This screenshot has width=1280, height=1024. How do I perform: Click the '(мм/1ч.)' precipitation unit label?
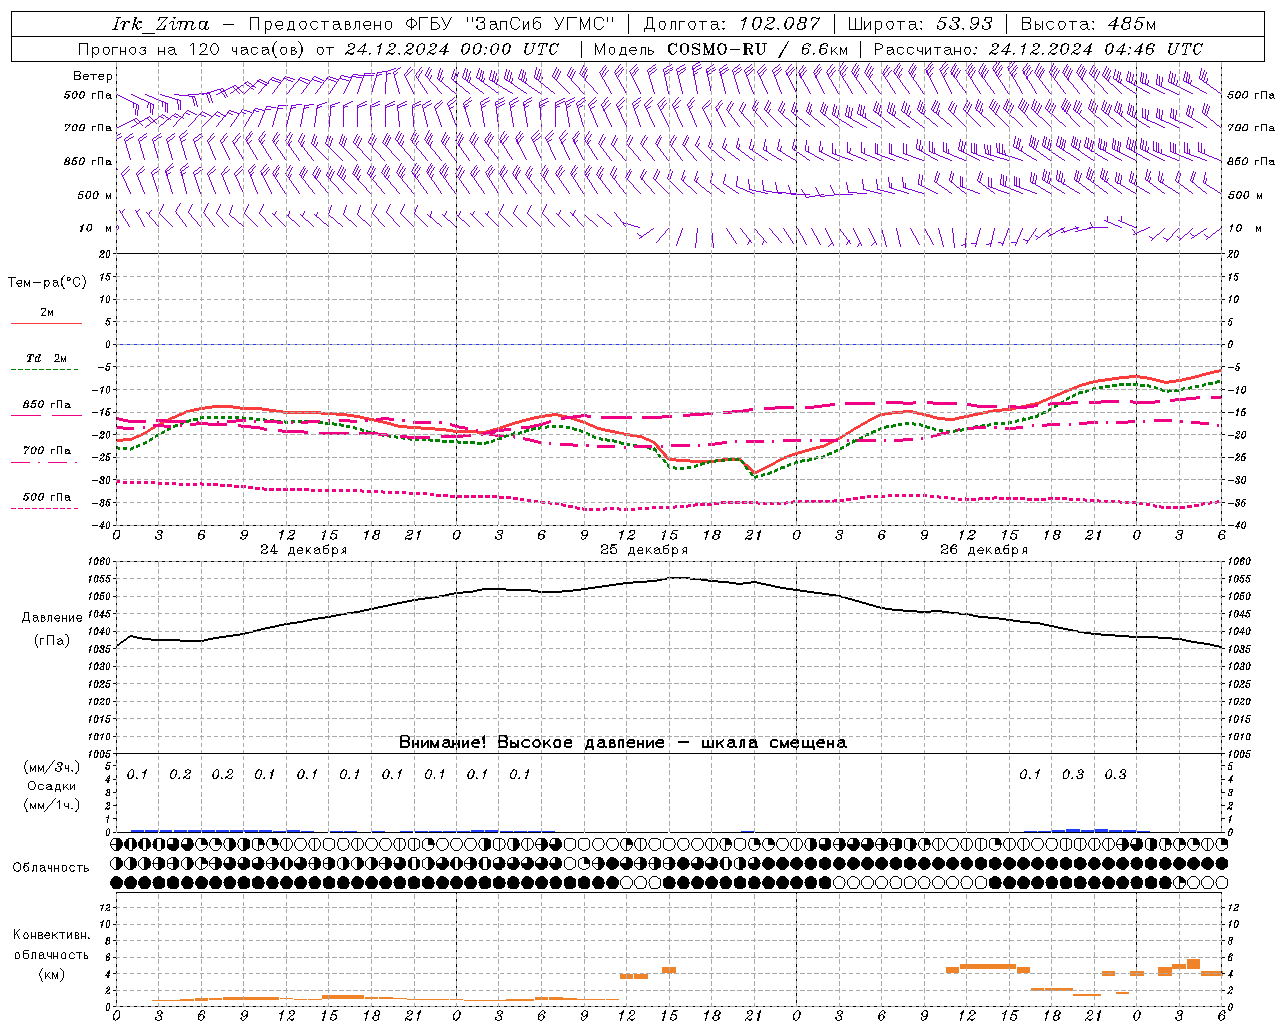(52, 805)
